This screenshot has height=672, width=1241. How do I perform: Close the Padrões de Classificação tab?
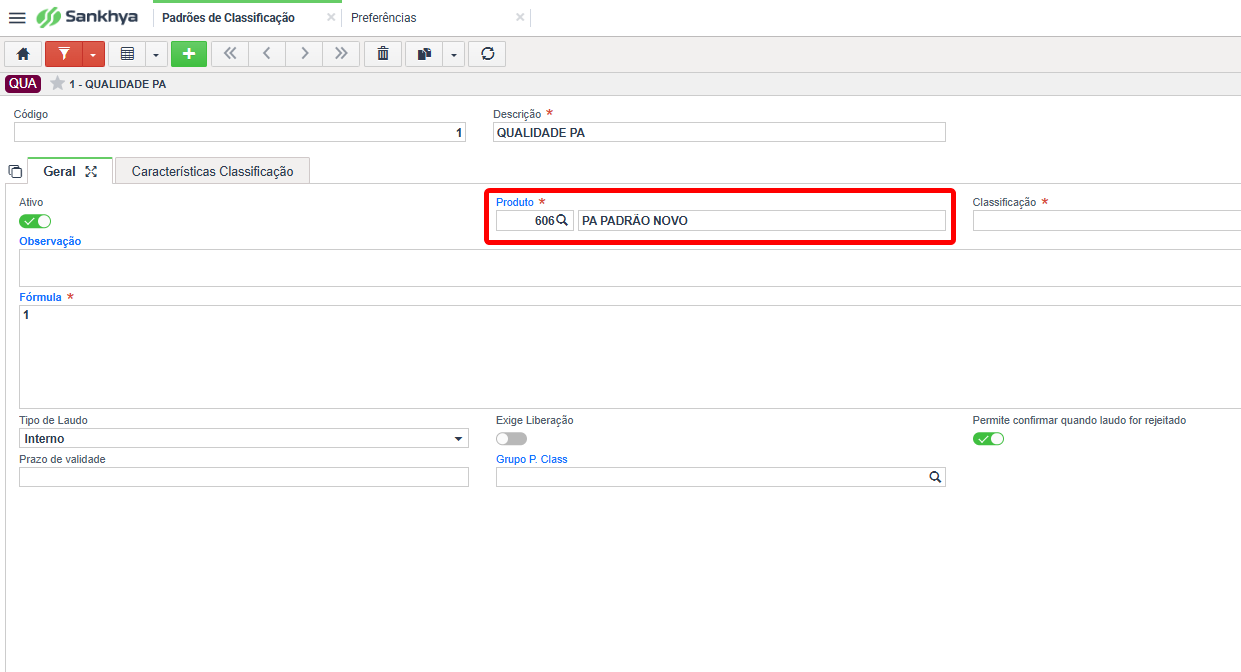tap(331, 18)
